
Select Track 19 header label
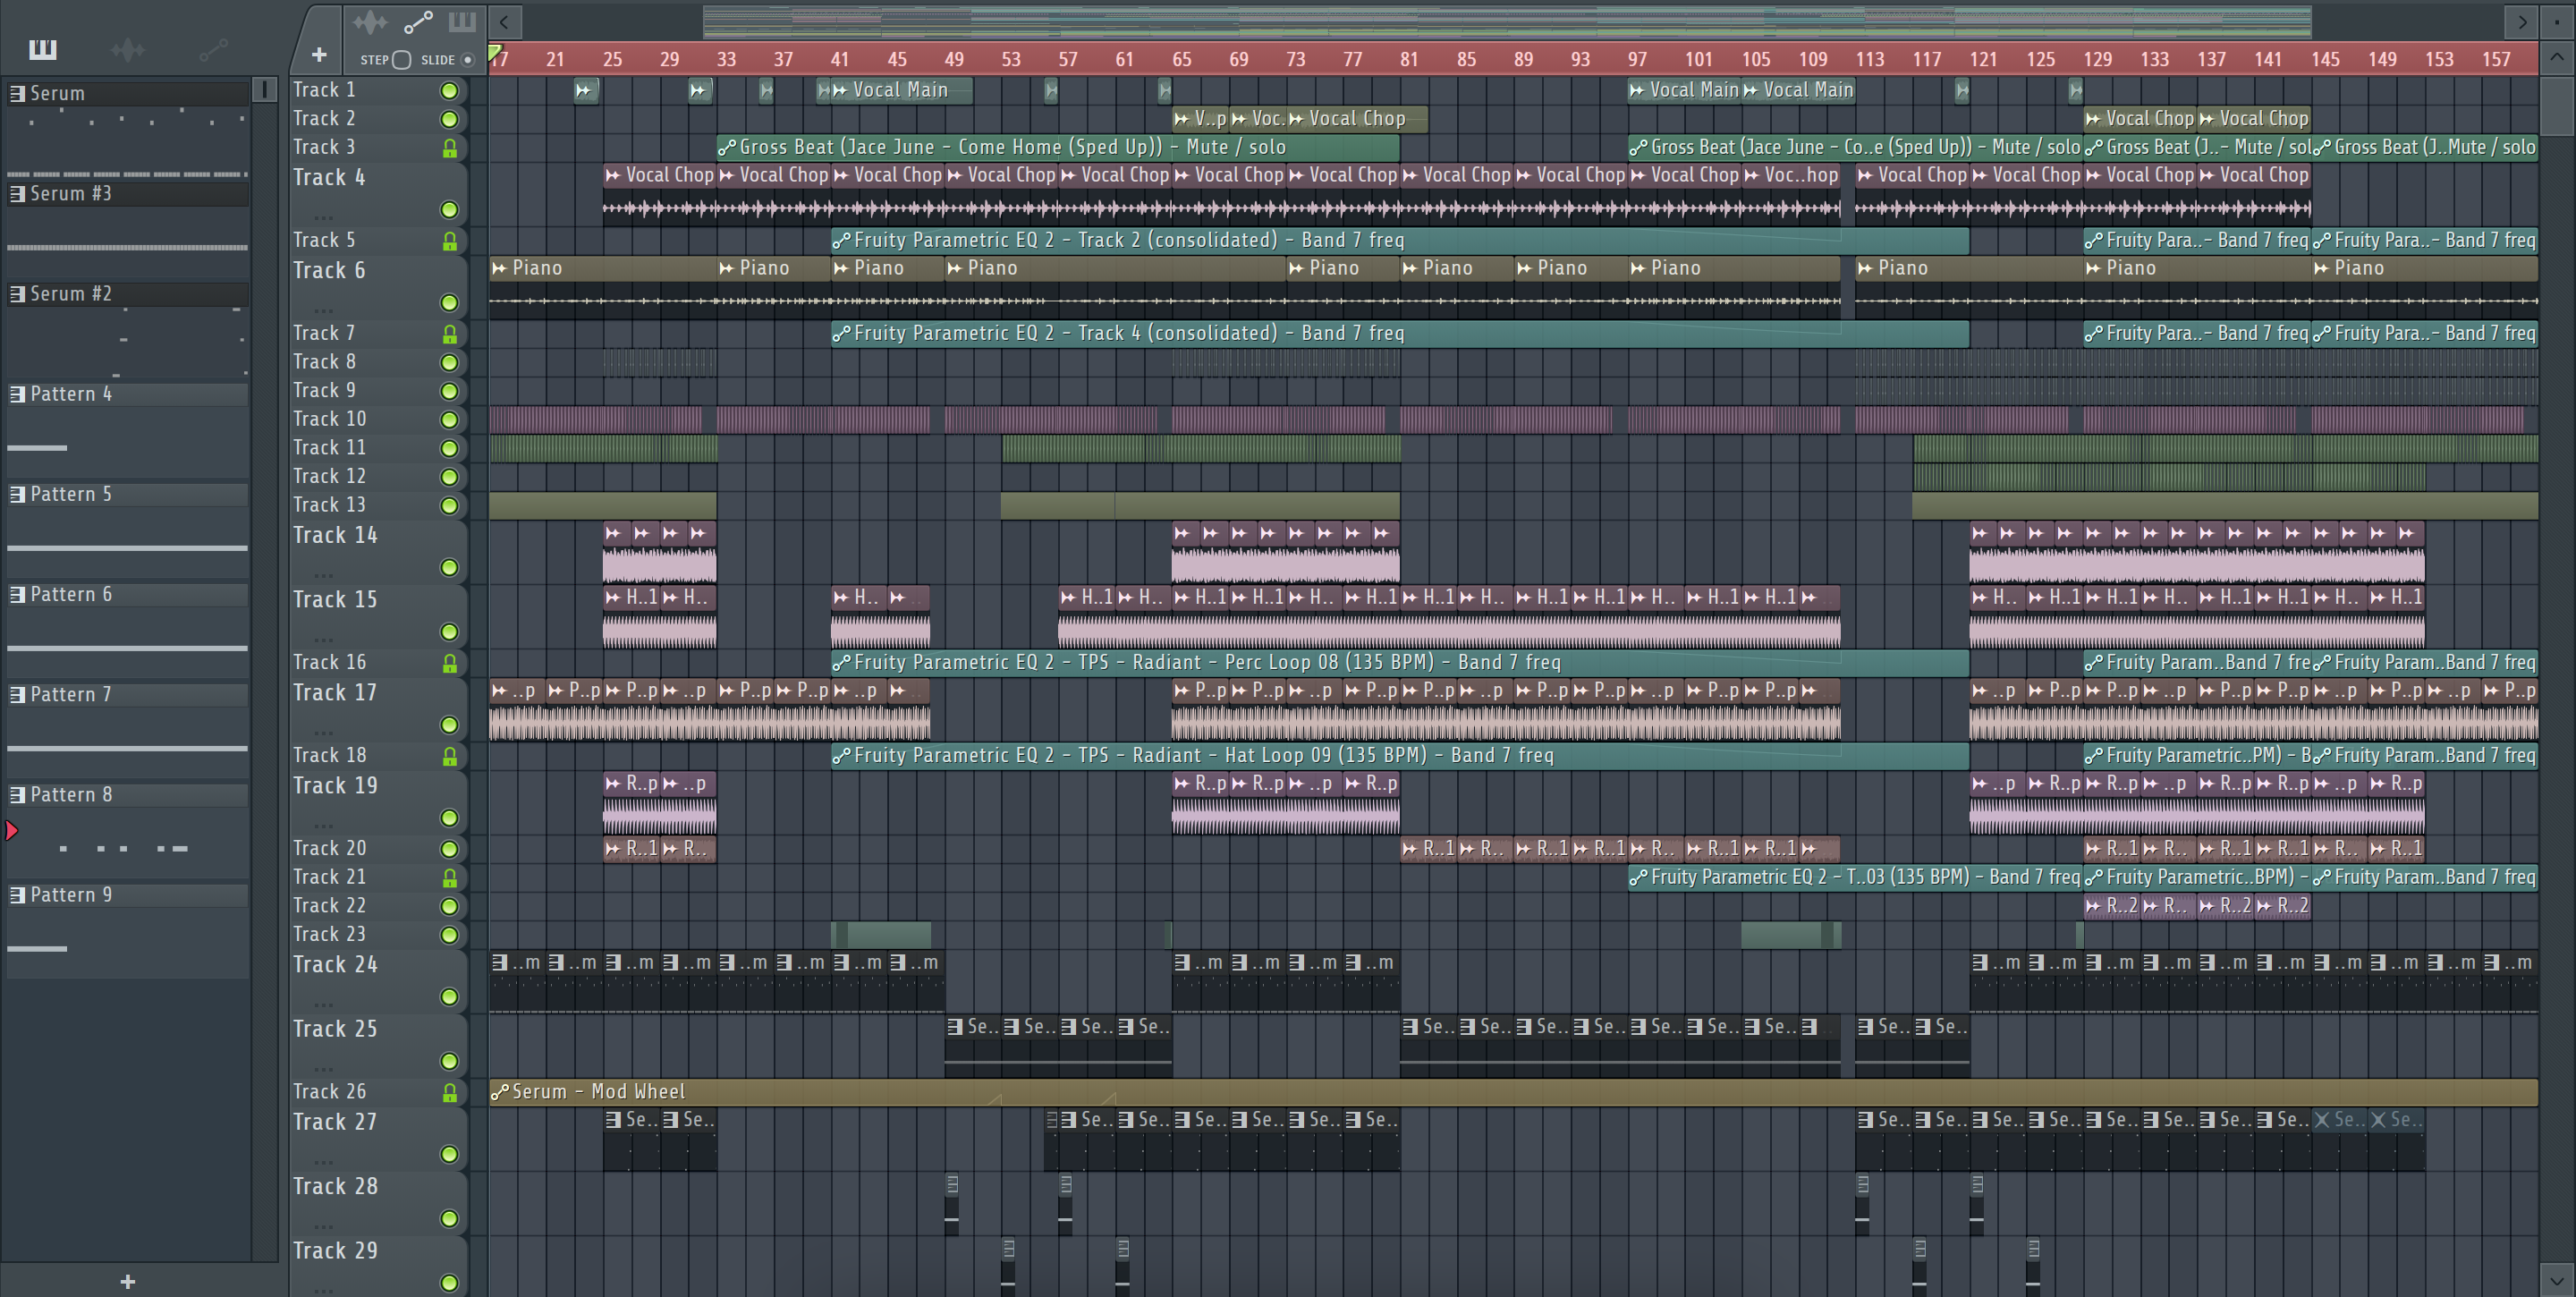pos(335,786)
